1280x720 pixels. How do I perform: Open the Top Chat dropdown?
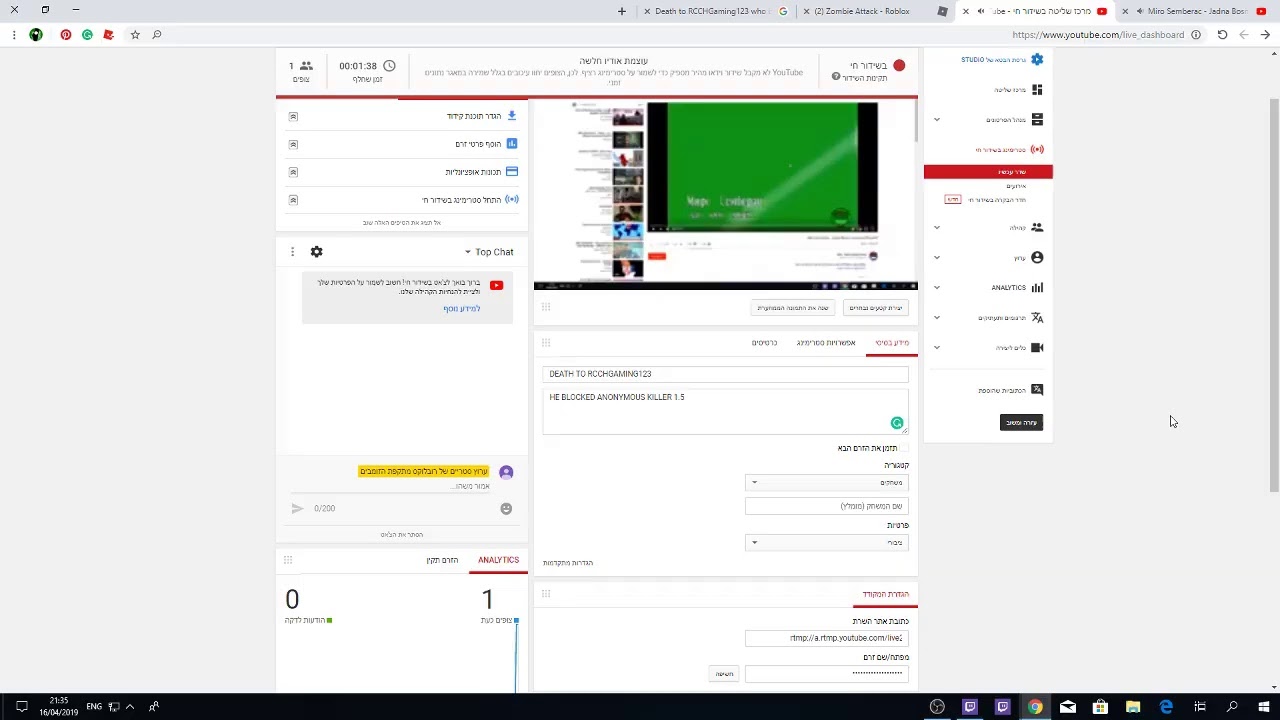click(488, 252)
